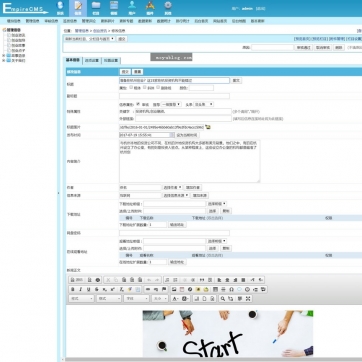The width and height of the screenshot is (362, 362).
Task: Pick text color in editor toolbar
Action: click(175, 299)
